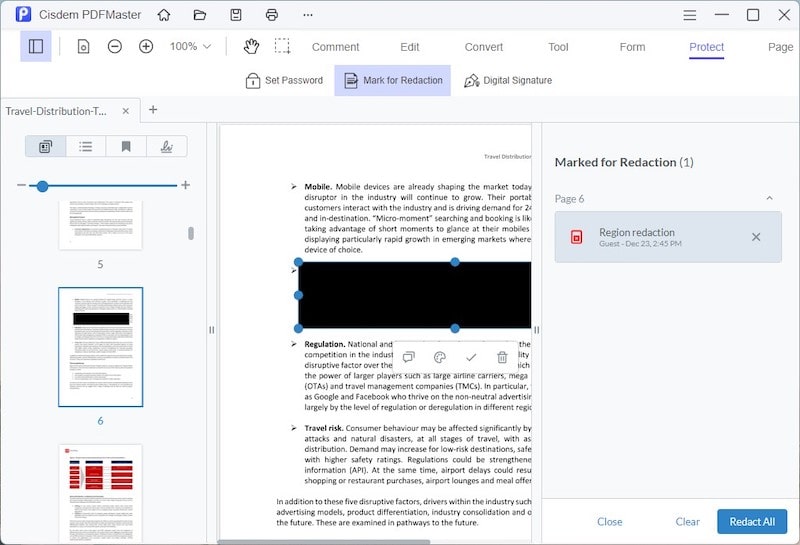Zoom out with the minus circle icon
800x545 pixels.
(x=115, y=46)
